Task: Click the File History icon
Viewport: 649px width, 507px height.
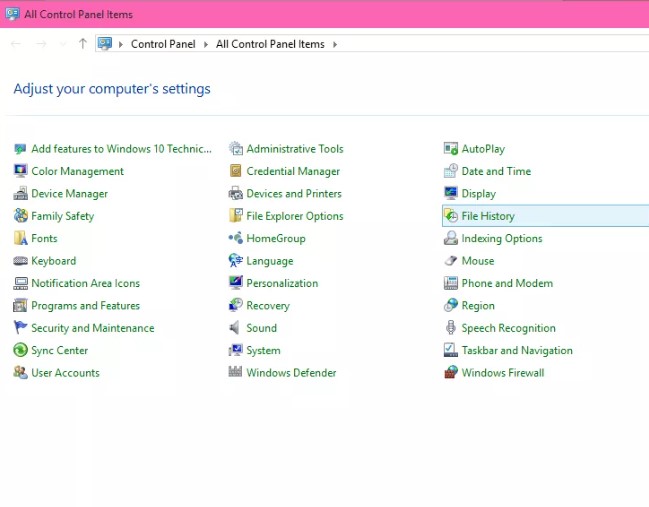Action: pyautogui.click(x=450, y=216)
